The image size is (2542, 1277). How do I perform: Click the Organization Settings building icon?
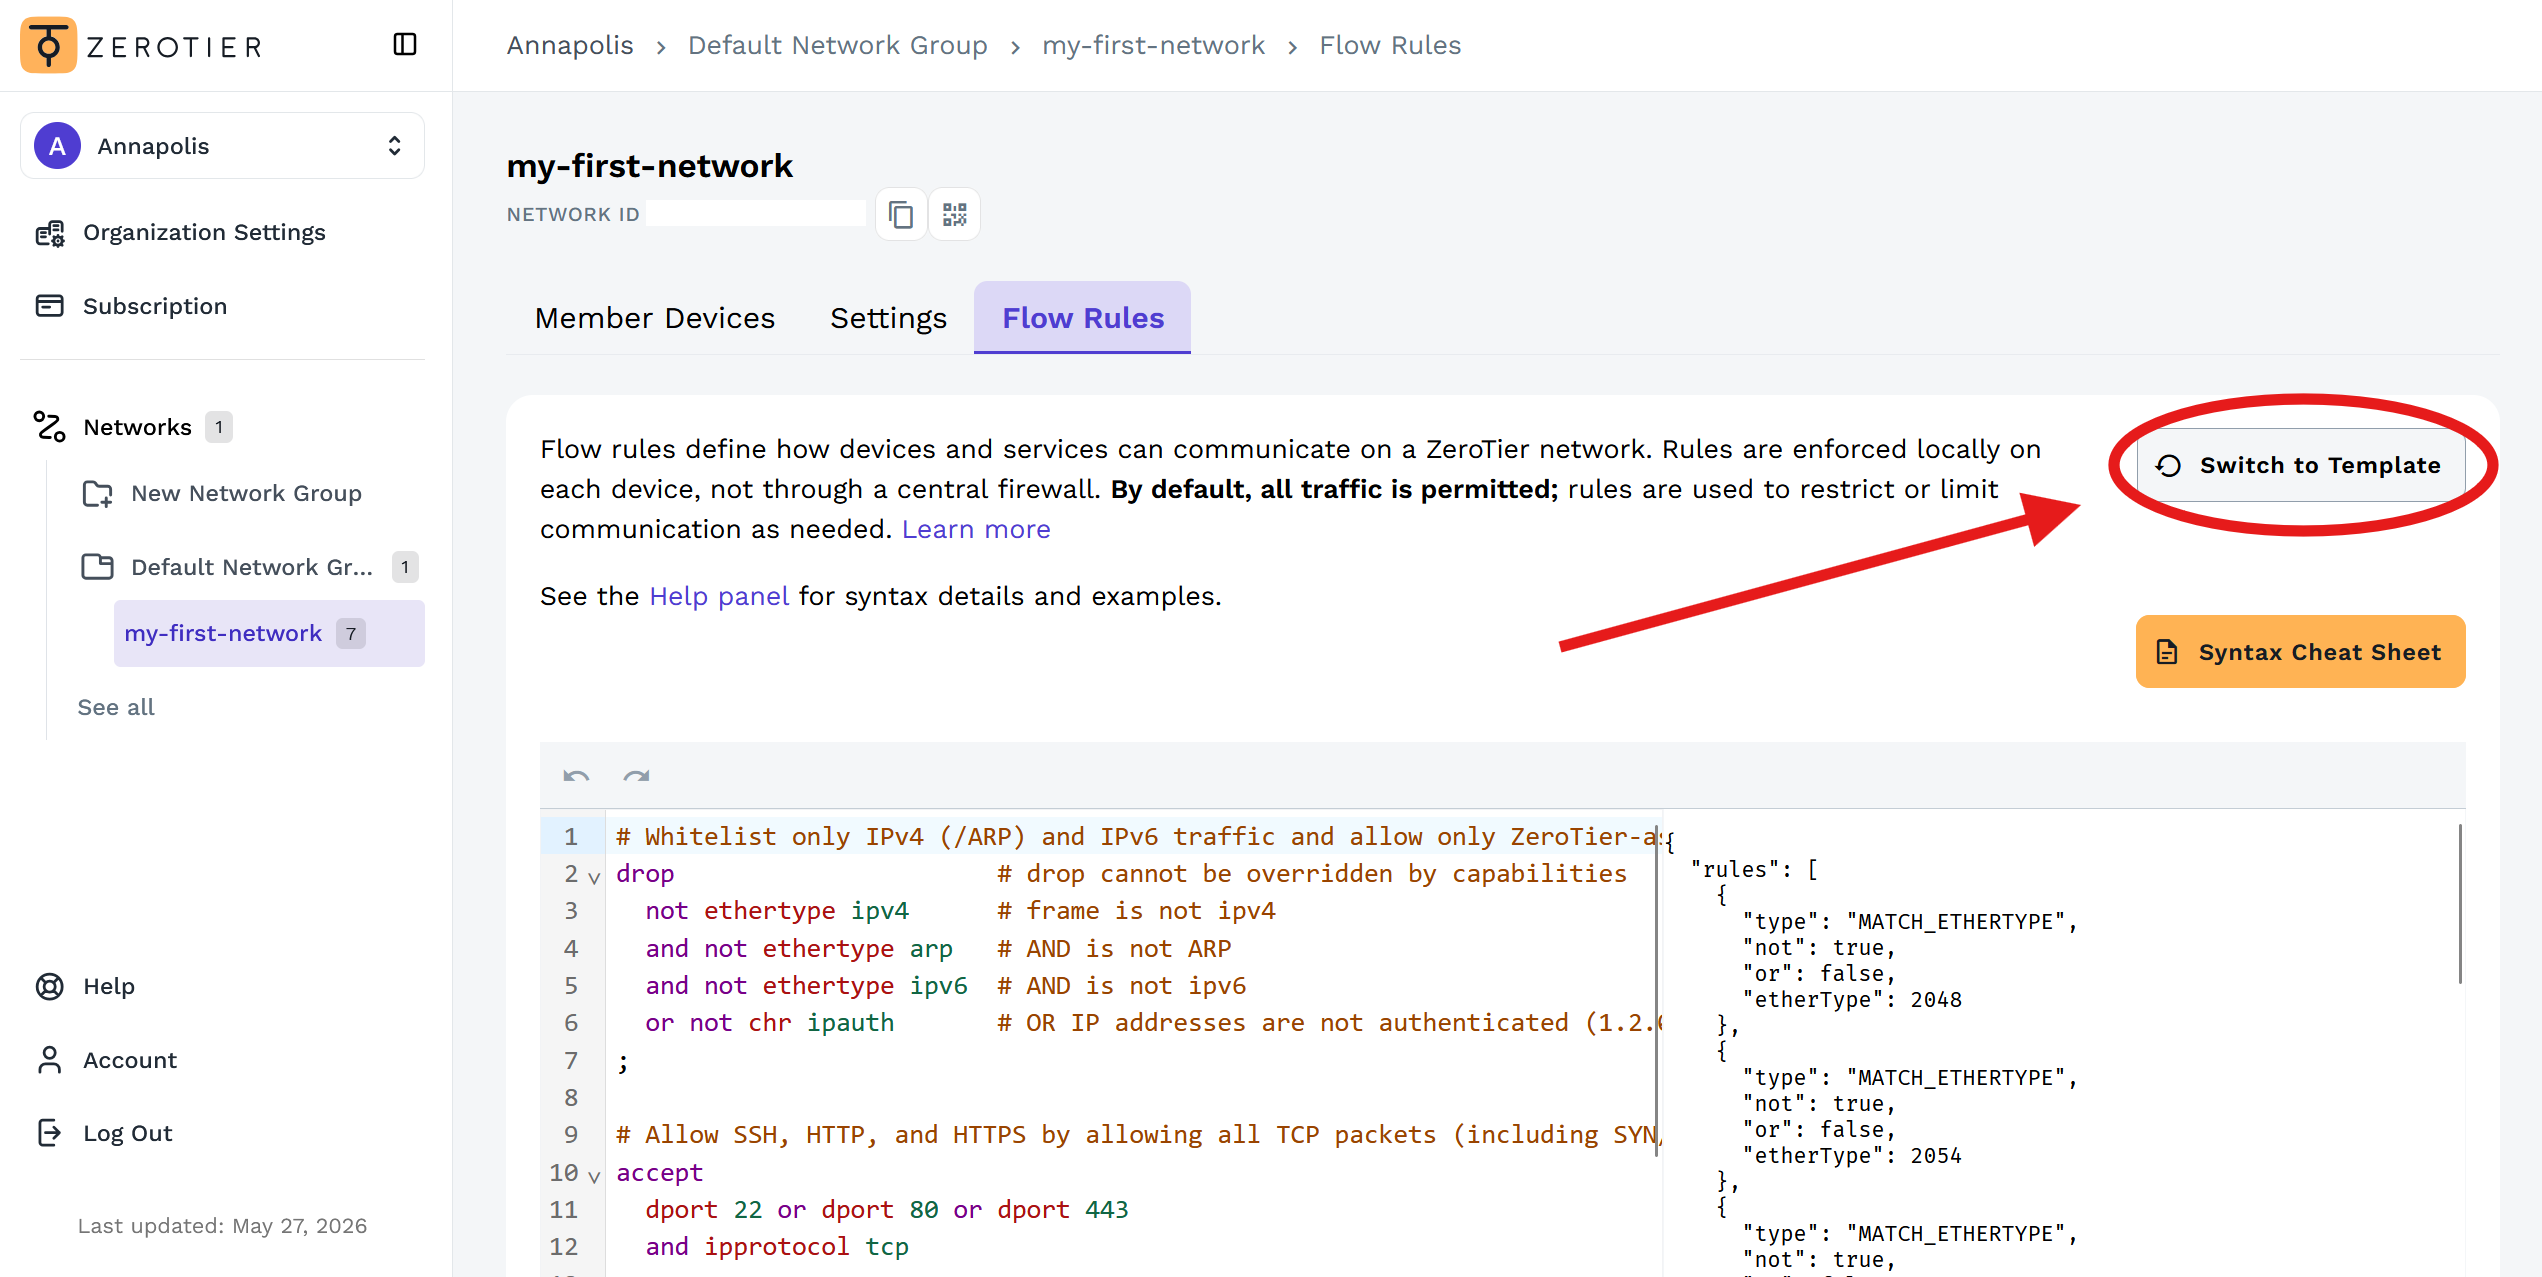point(49,233)
